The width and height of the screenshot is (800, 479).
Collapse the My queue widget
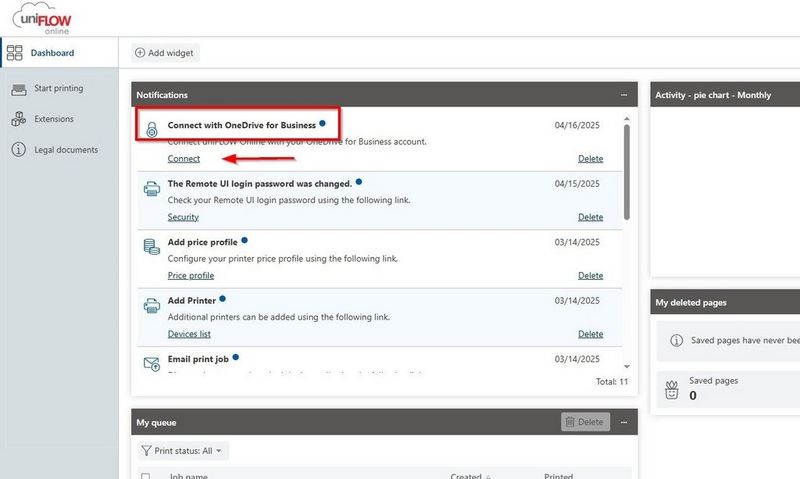(x=624, y=422)
